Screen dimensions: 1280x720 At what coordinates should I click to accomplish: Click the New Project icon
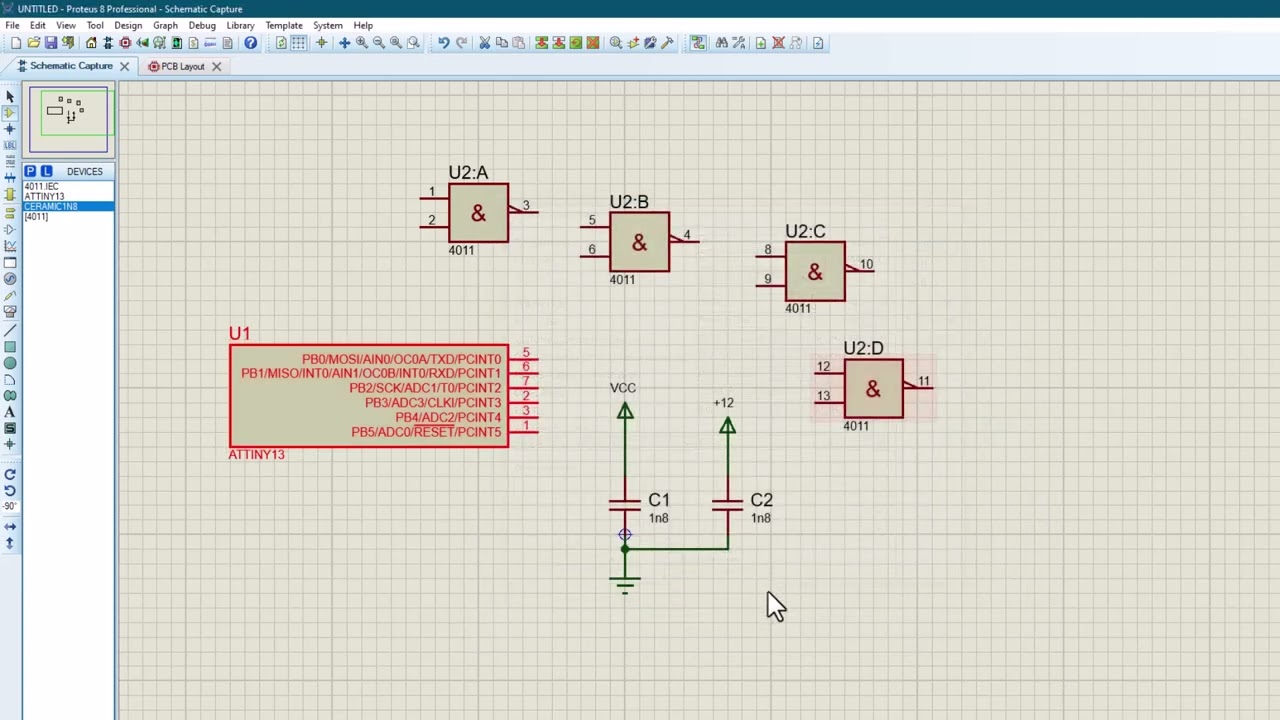point(16,43)
